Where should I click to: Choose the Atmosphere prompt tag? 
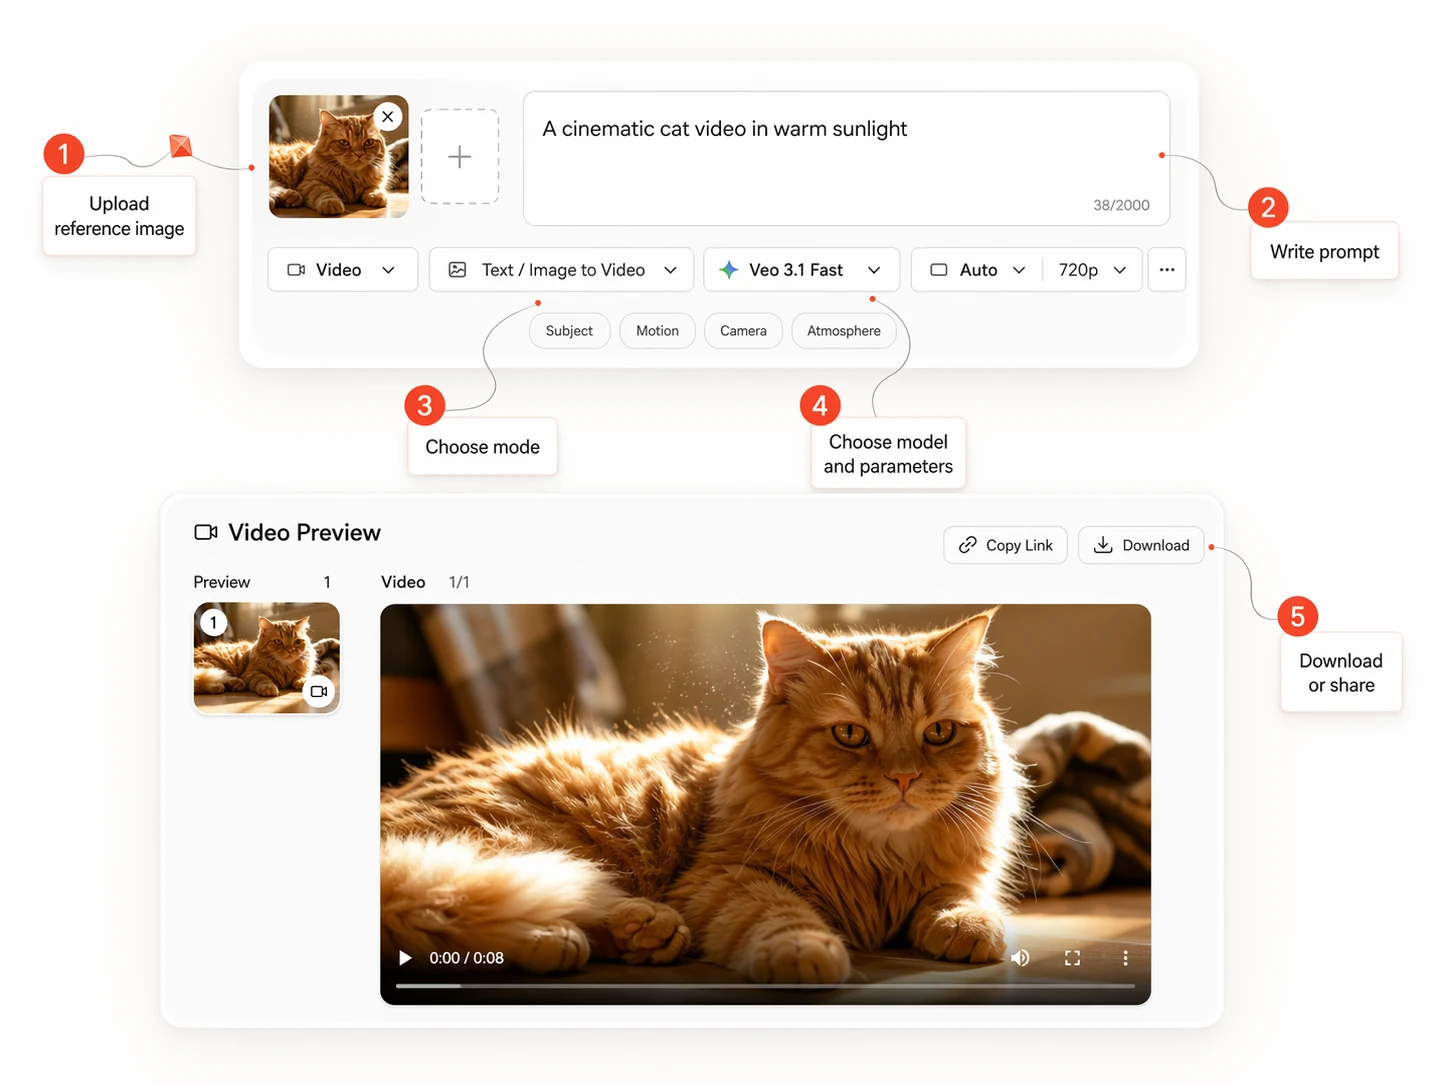point(843,331)
